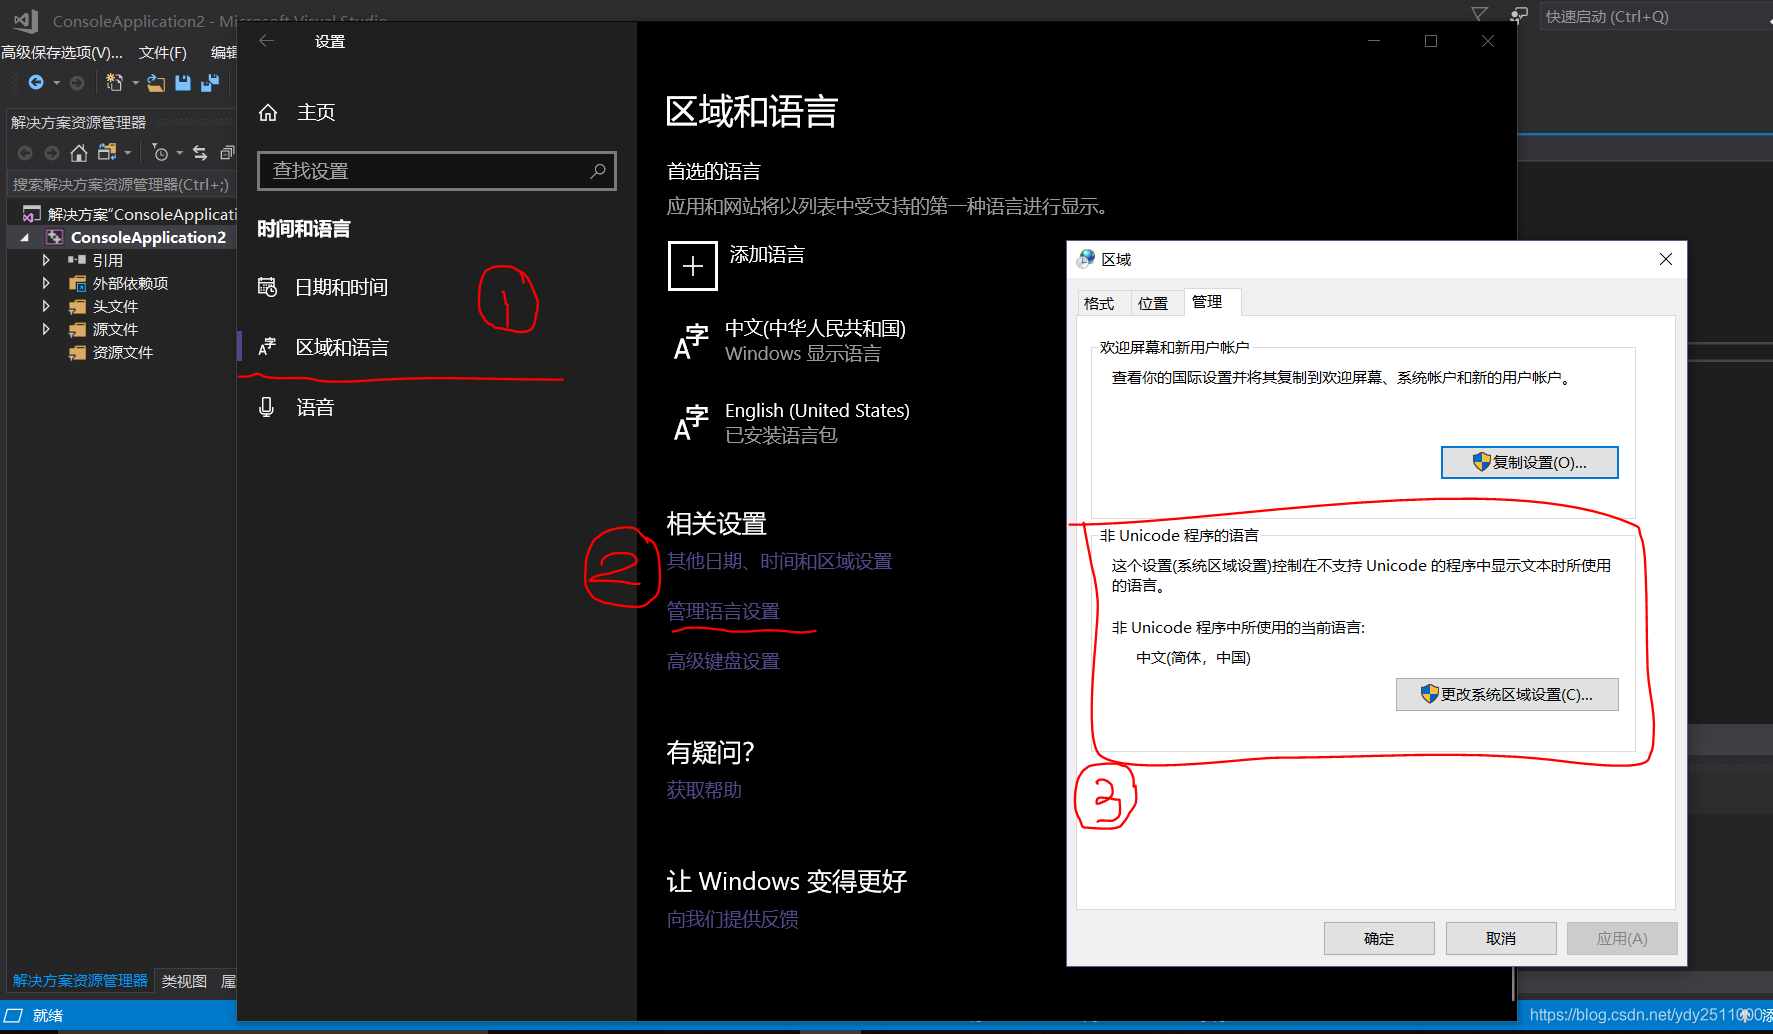The height and width of the screenshot is (1034, 1773).
Task: Click the Save All icon in Visual Studio toolbar
Action: click(x=210, y=82)
